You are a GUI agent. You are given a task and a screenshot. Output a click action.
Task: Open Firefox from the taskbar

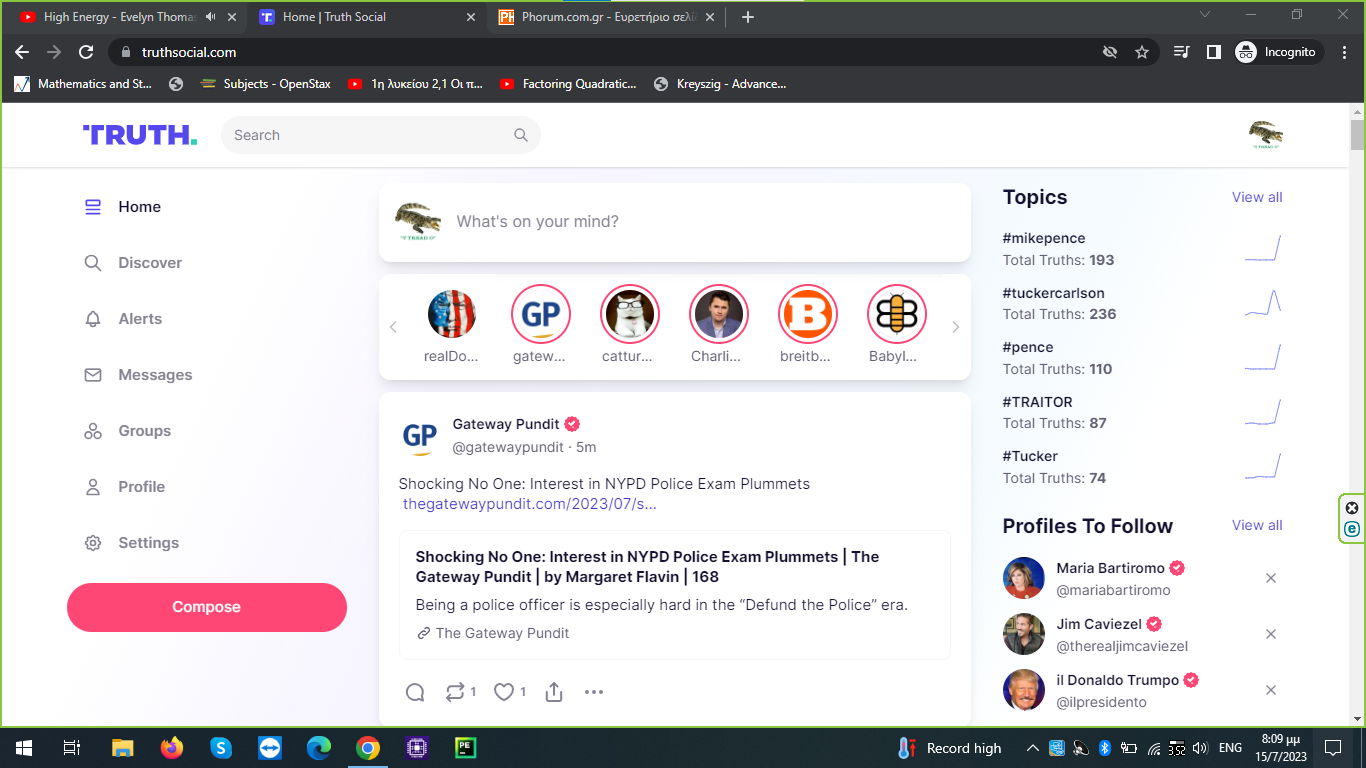172,748
